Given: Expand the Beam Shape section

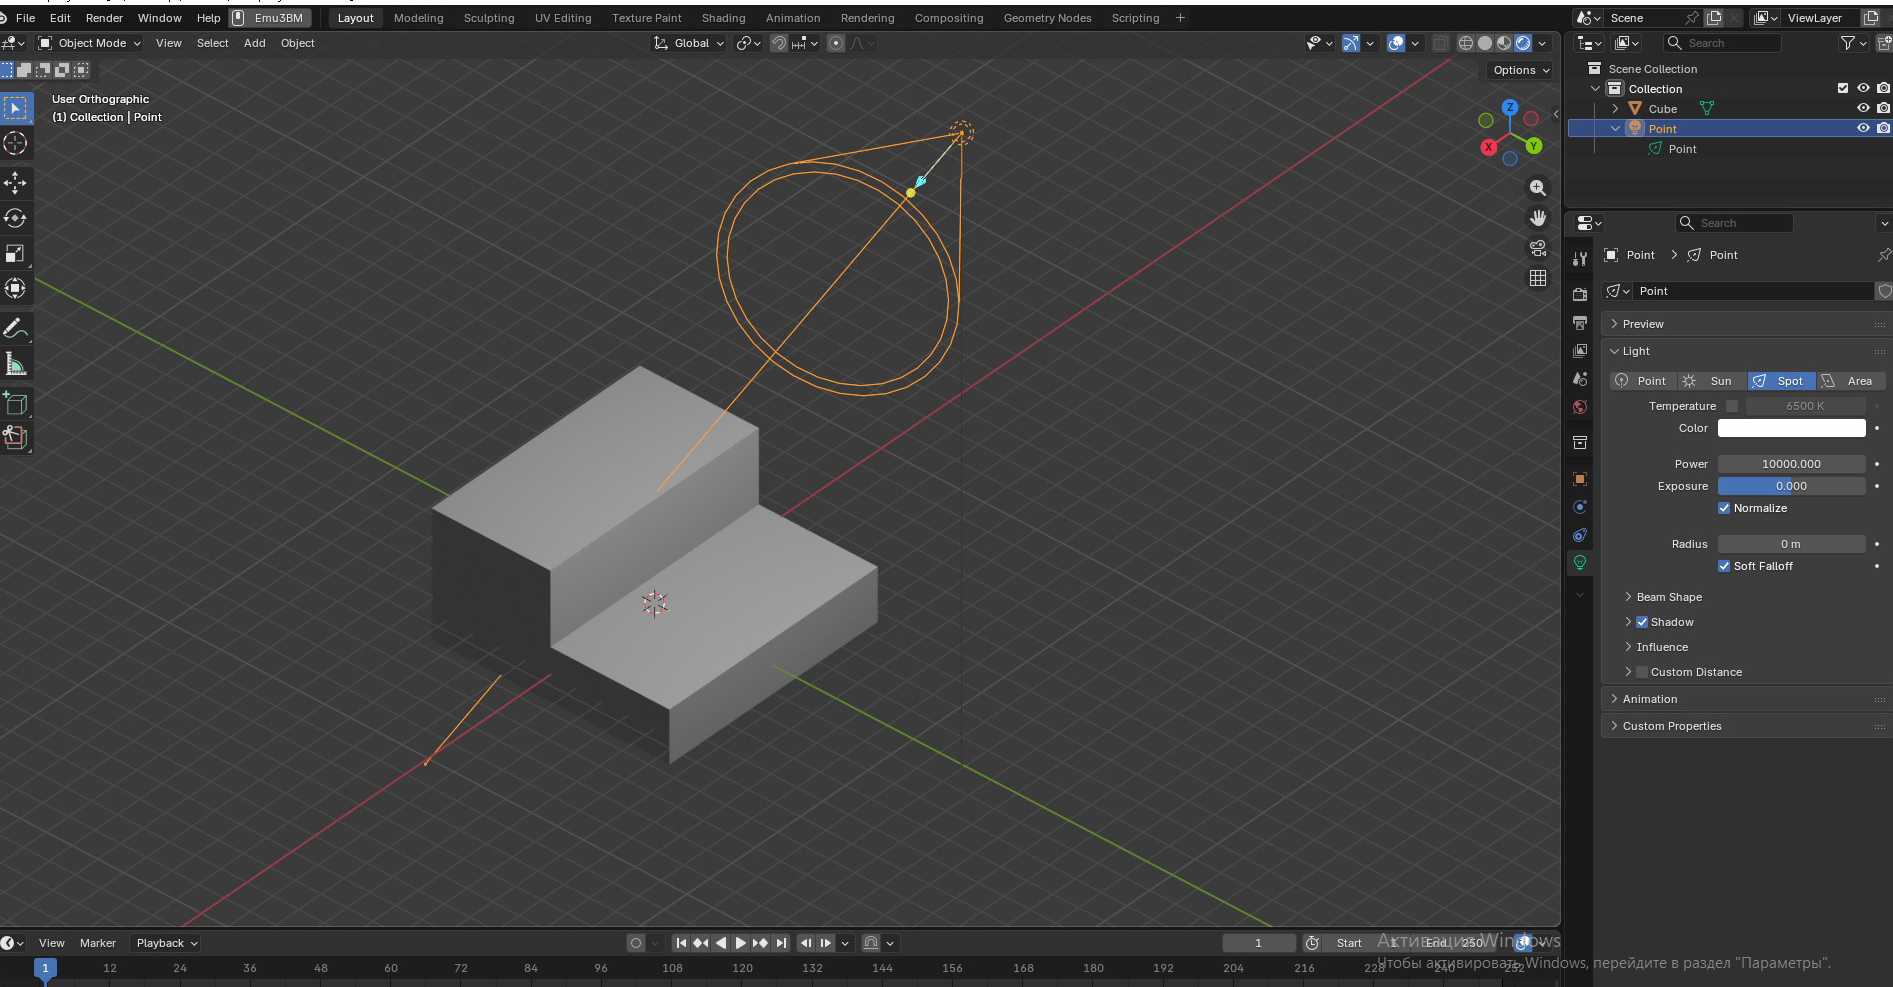Looking at the screenshot, I should click(x=1668, y=597).
